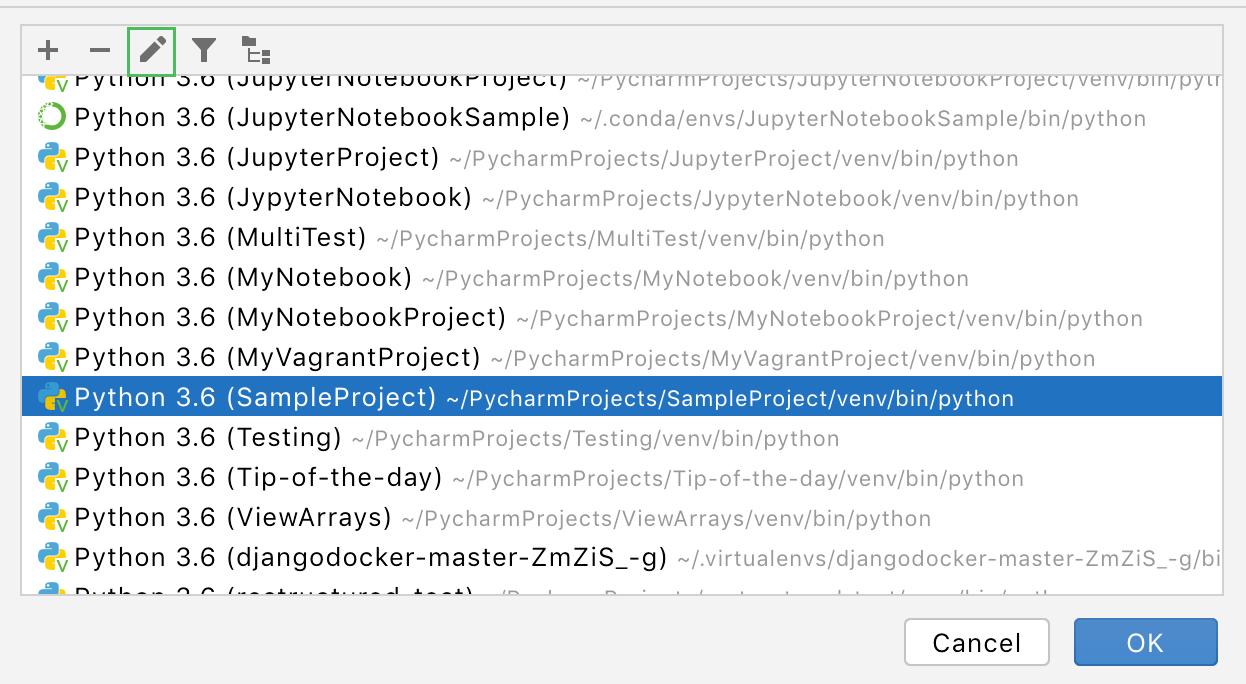Pick the djangodocker-master-ZmZiS_-g interpreter

[370, 558]
